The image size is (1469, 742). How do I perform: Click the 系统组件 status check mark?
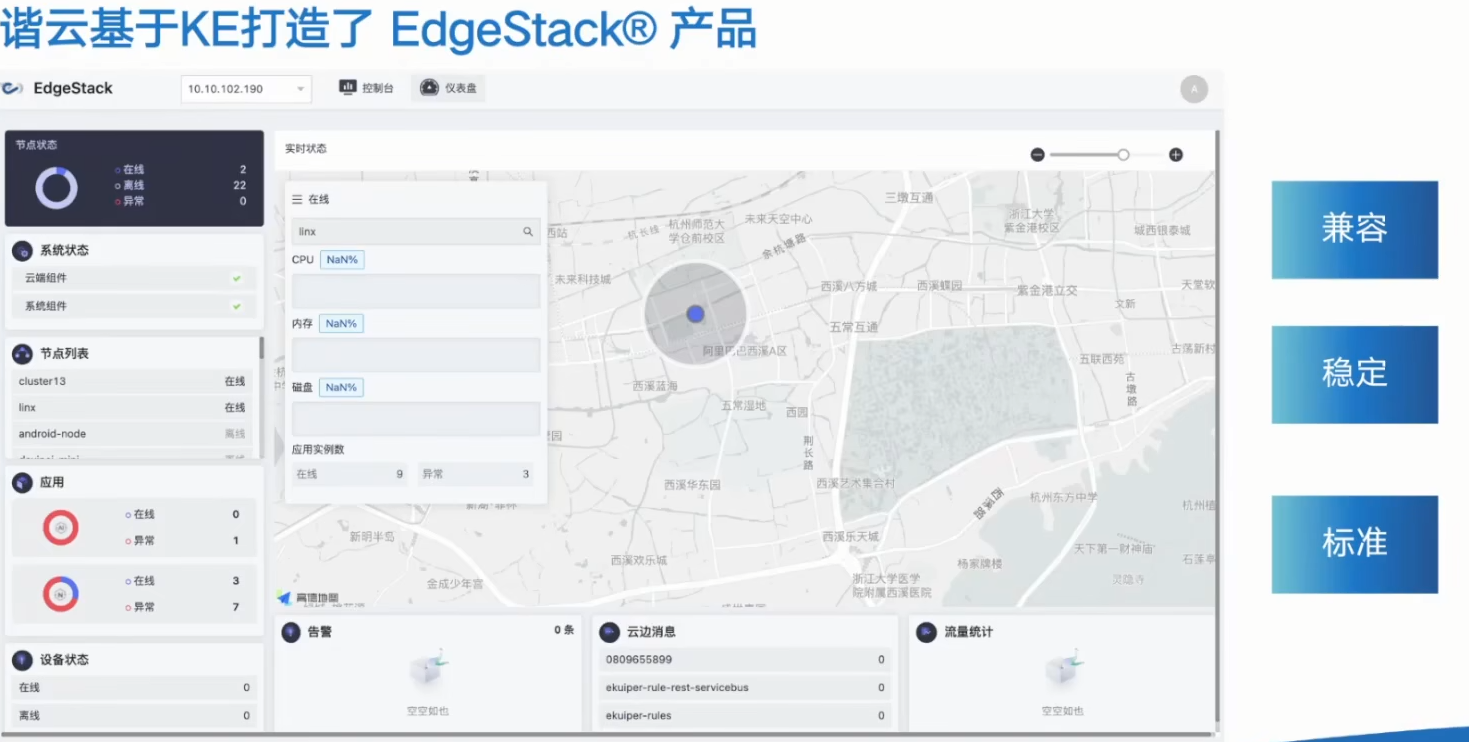tap(237, 306)
